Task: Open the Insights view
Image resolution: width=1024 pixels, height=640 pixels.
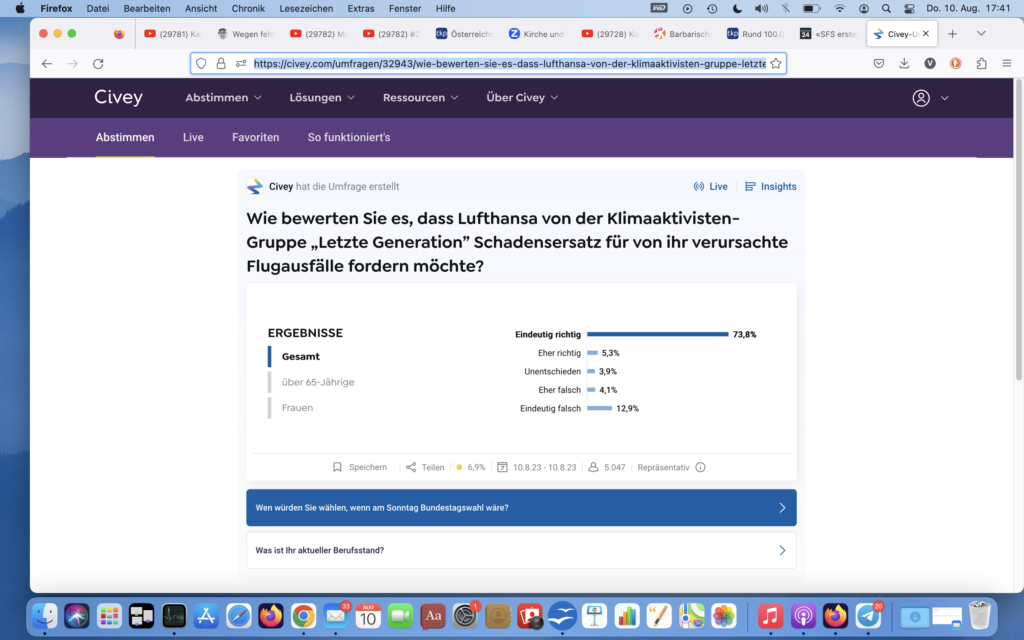Action: click(x=770, y=187)
